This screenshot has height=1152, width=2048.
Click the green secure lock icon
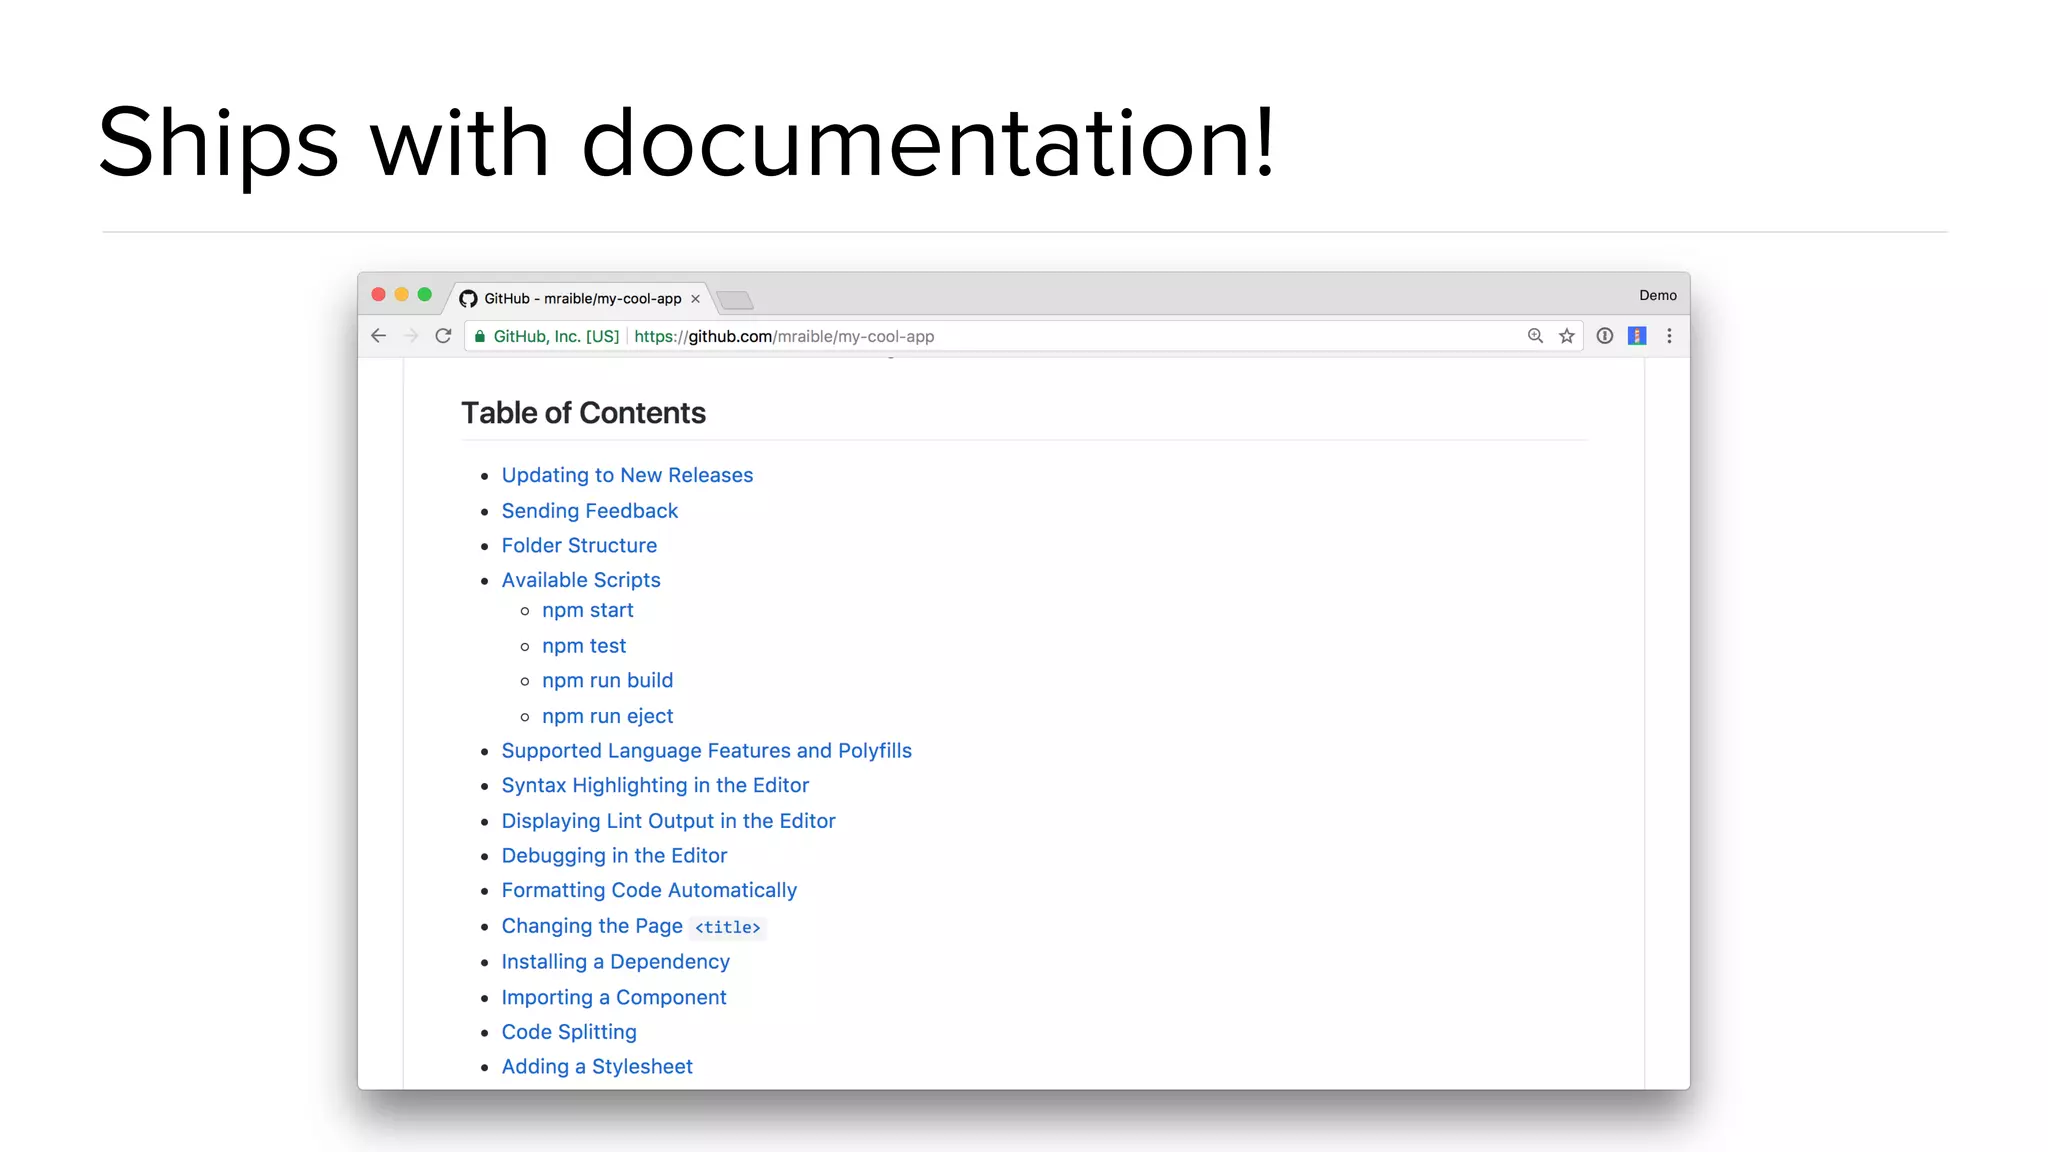coord(480,336)
